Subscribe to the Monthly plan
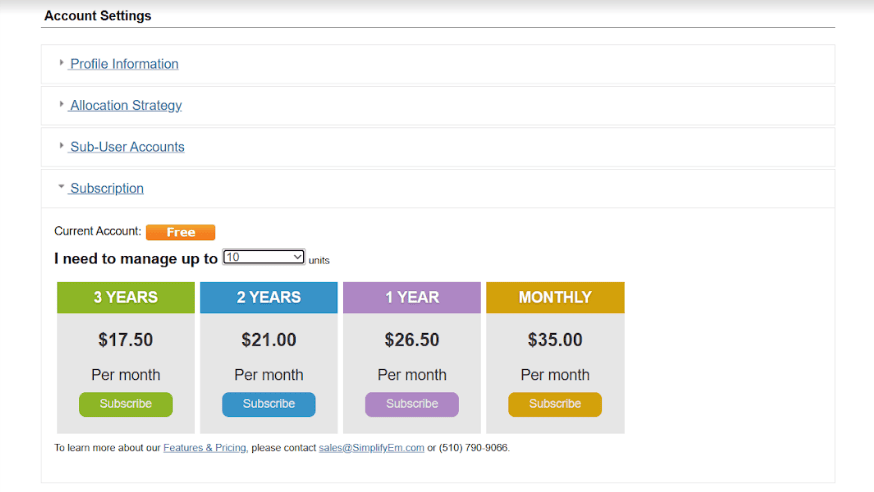 (x=555, y=404)
